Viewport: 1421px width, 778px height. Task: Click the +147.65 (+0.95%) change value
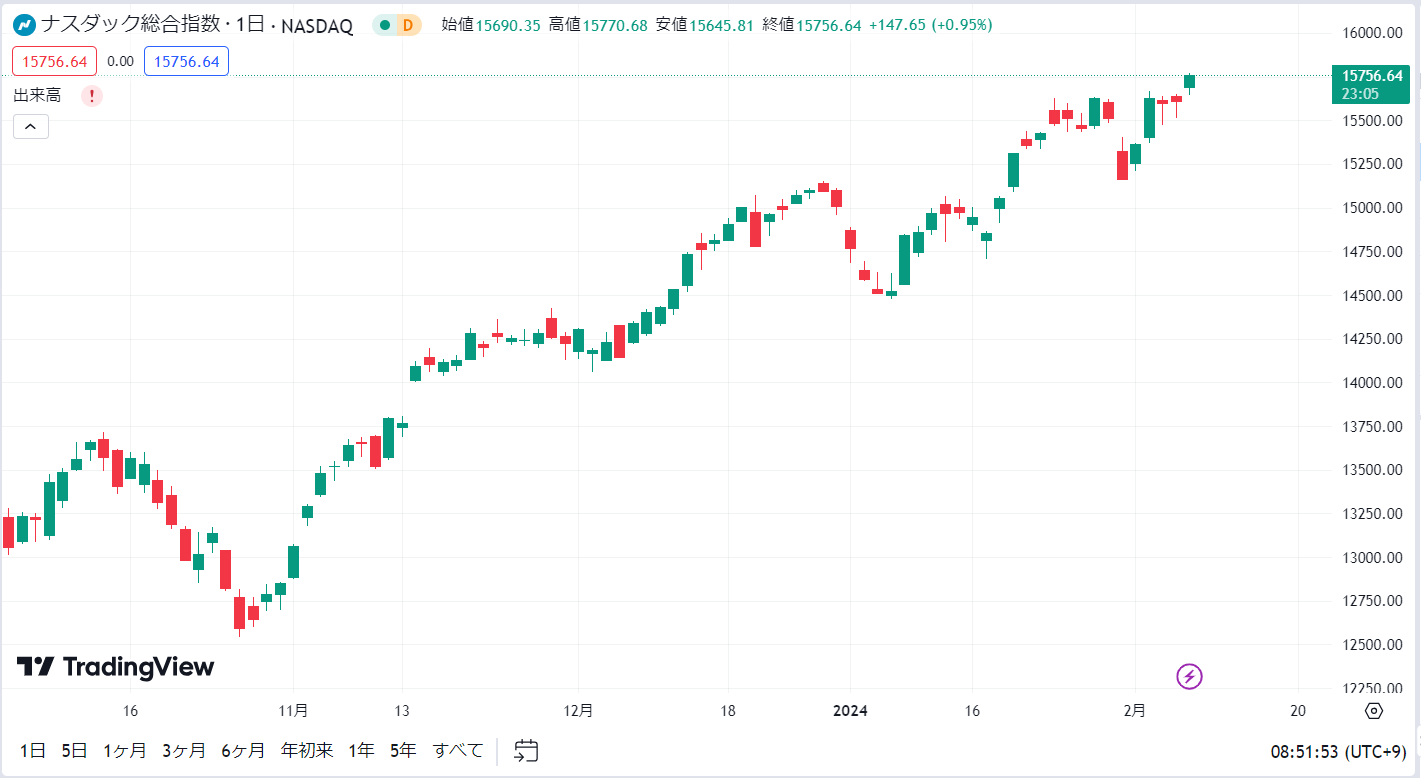[931, 25]
